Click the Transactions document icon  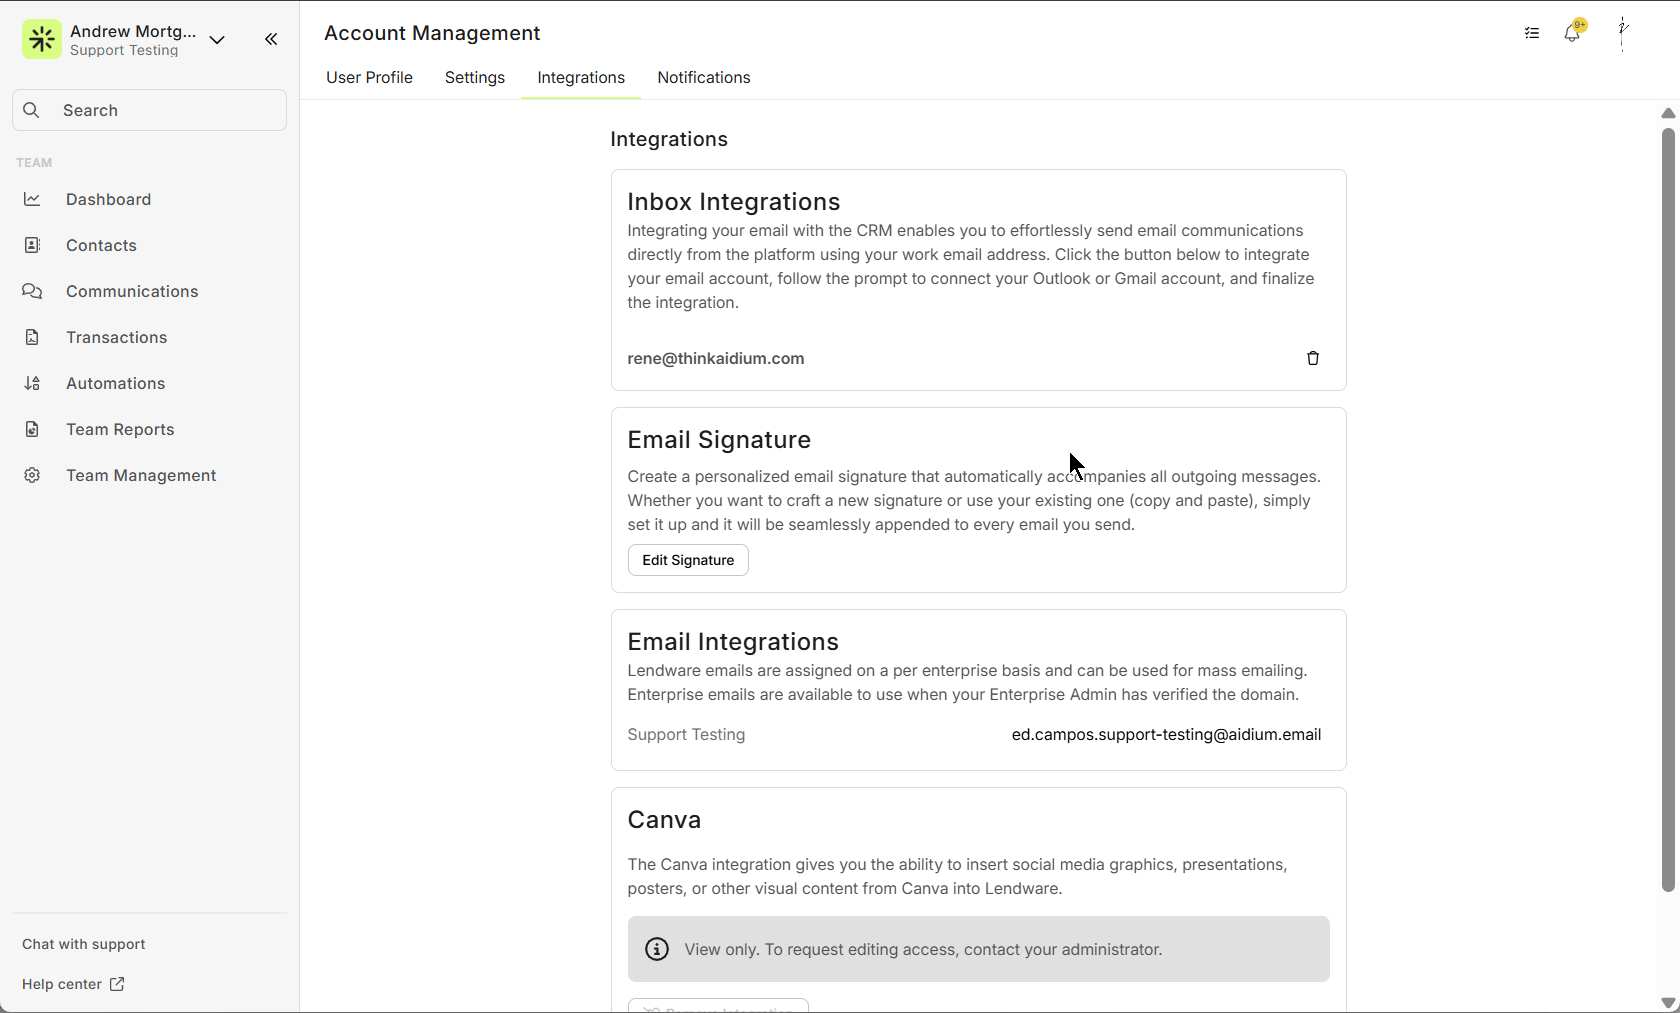coord(32,337)
